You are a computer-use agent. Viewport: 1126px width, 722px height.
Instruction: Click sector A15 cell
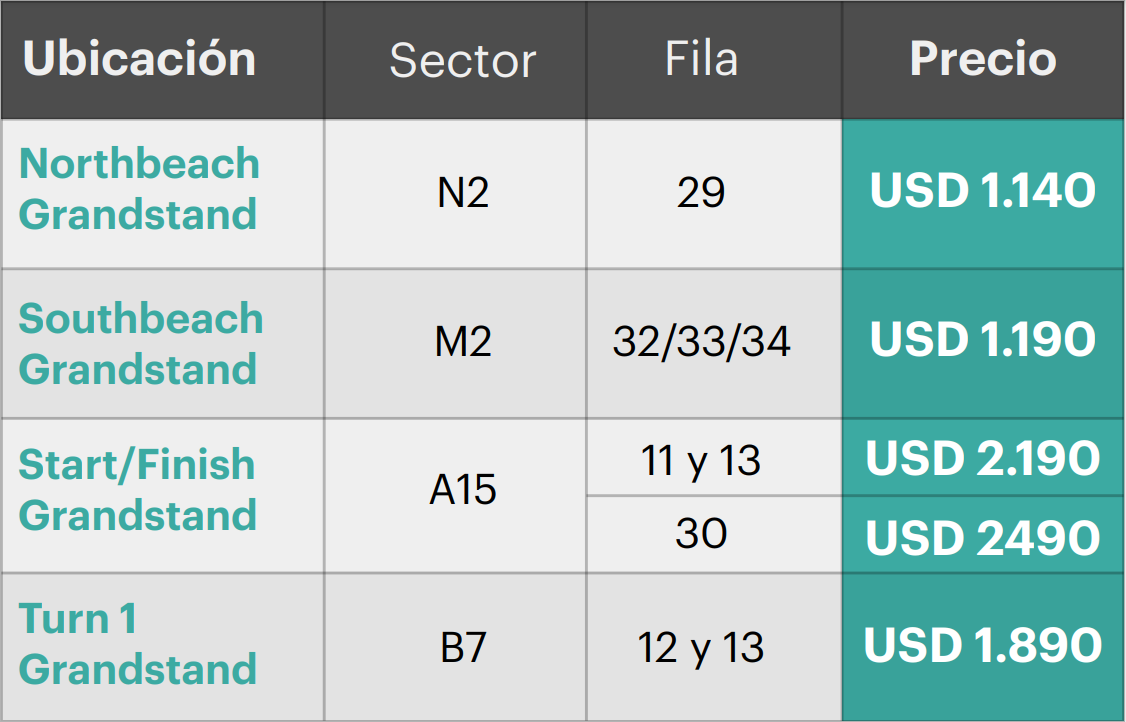[455, 496]
